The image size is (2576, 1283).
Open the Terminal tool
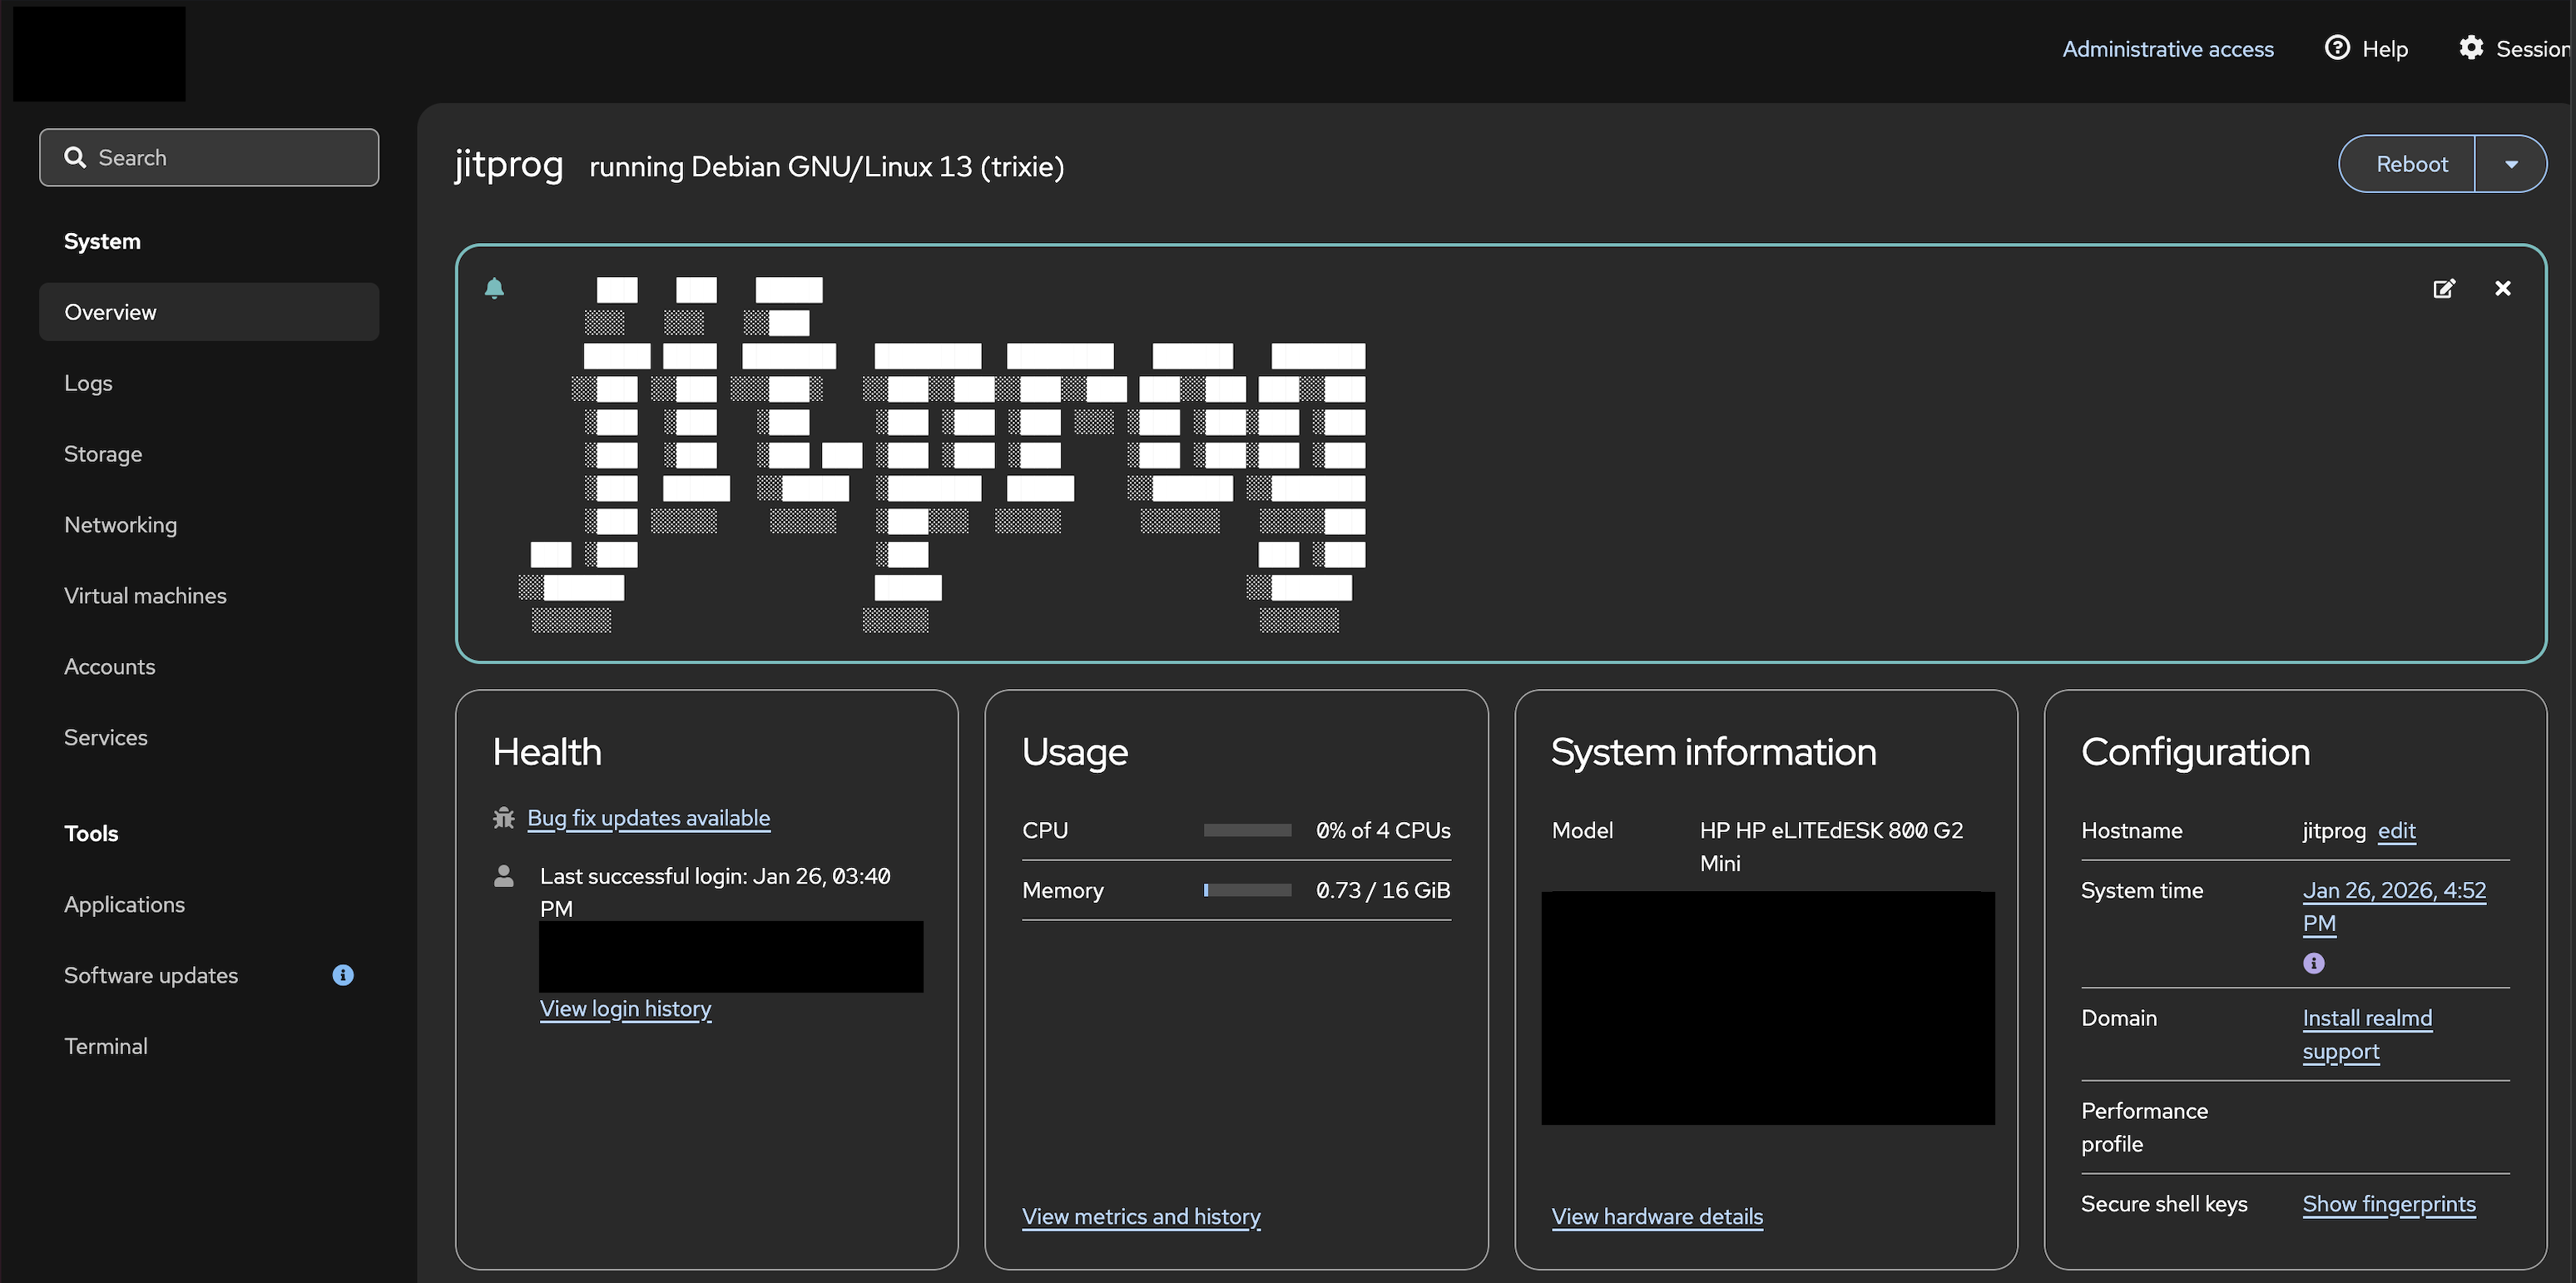click(106, 1046)
